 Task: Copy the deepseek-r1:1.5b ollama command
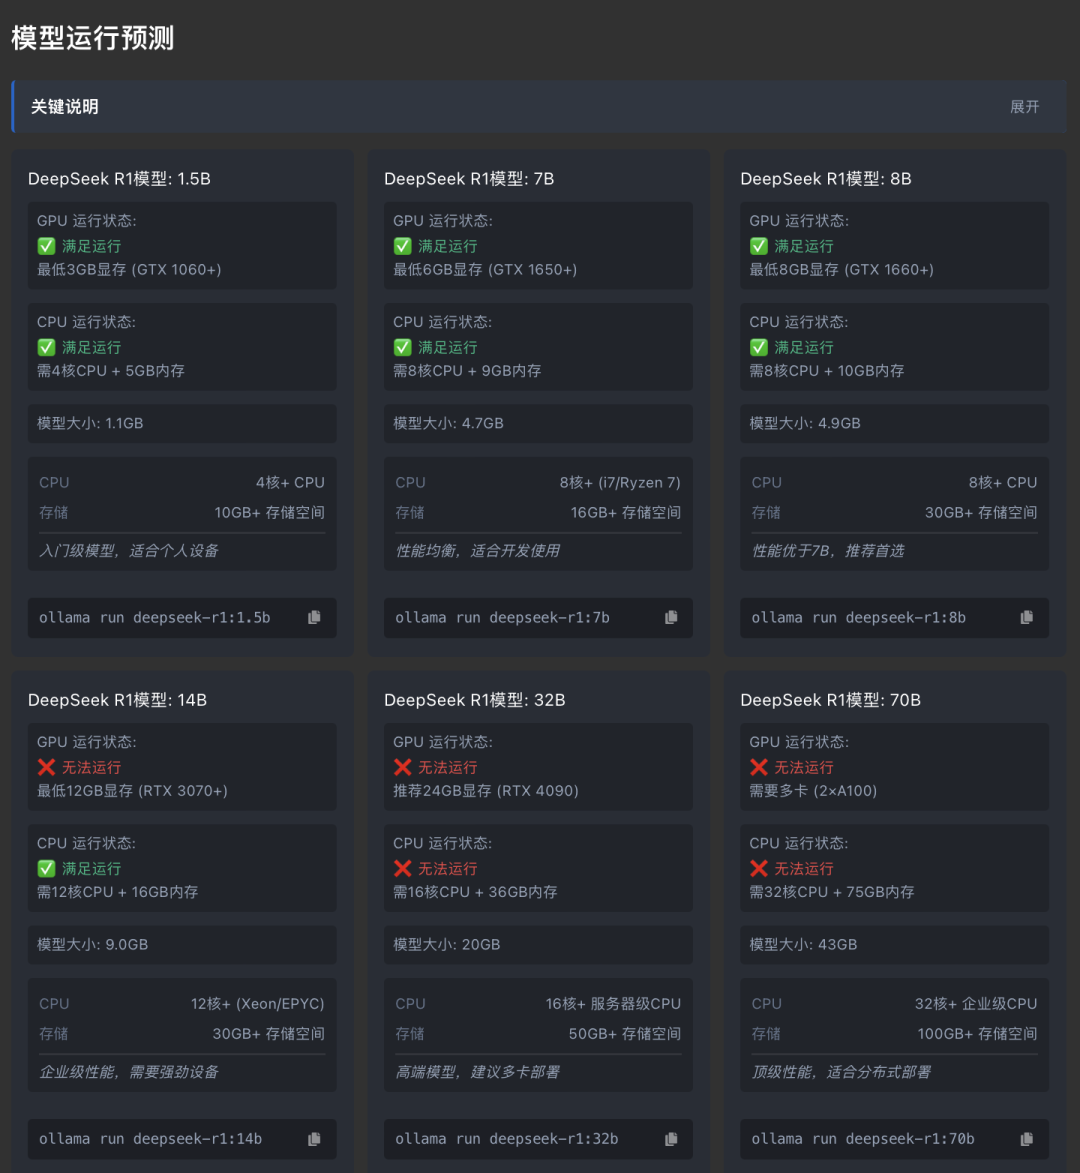(x=314, y=617)
